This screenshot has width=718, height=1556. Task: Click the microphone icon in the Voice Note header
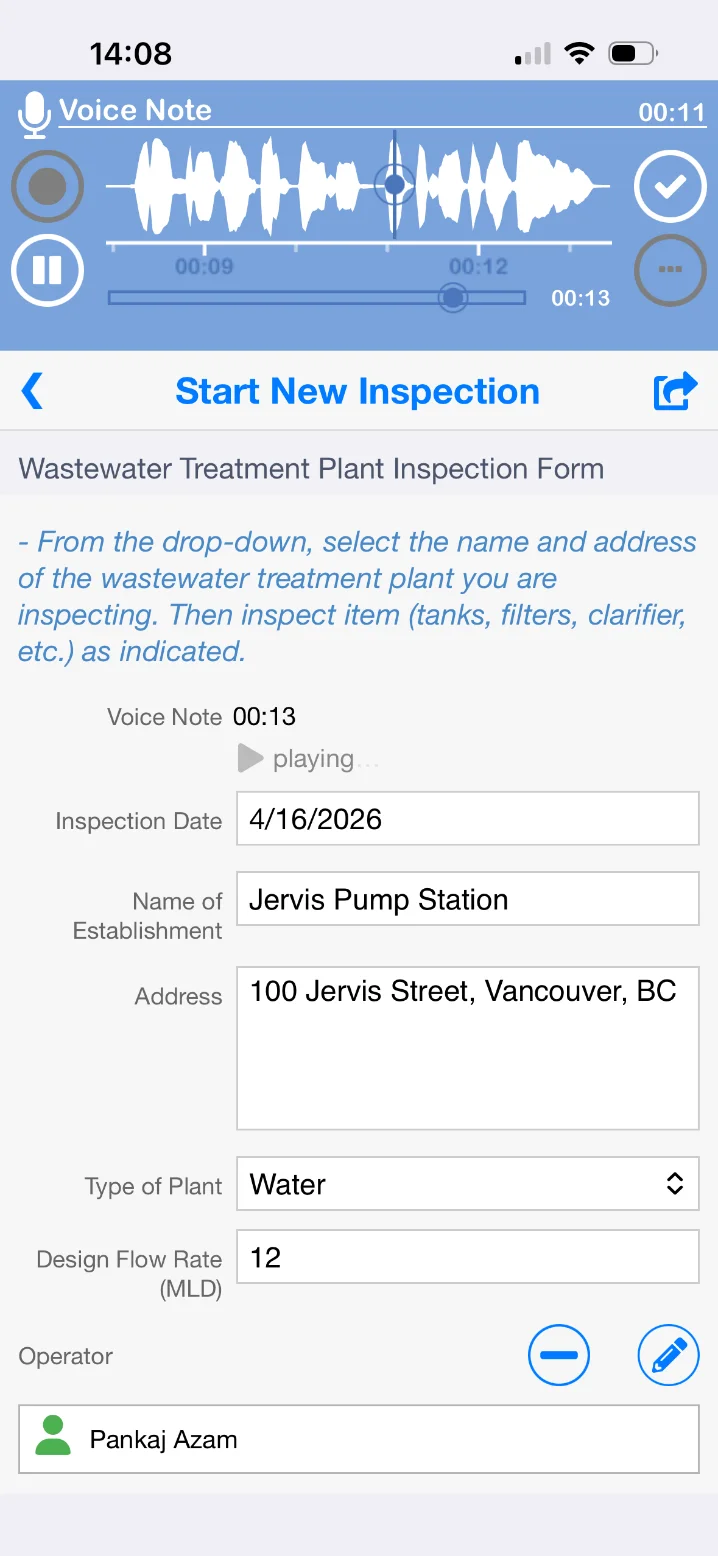point(33,112)
